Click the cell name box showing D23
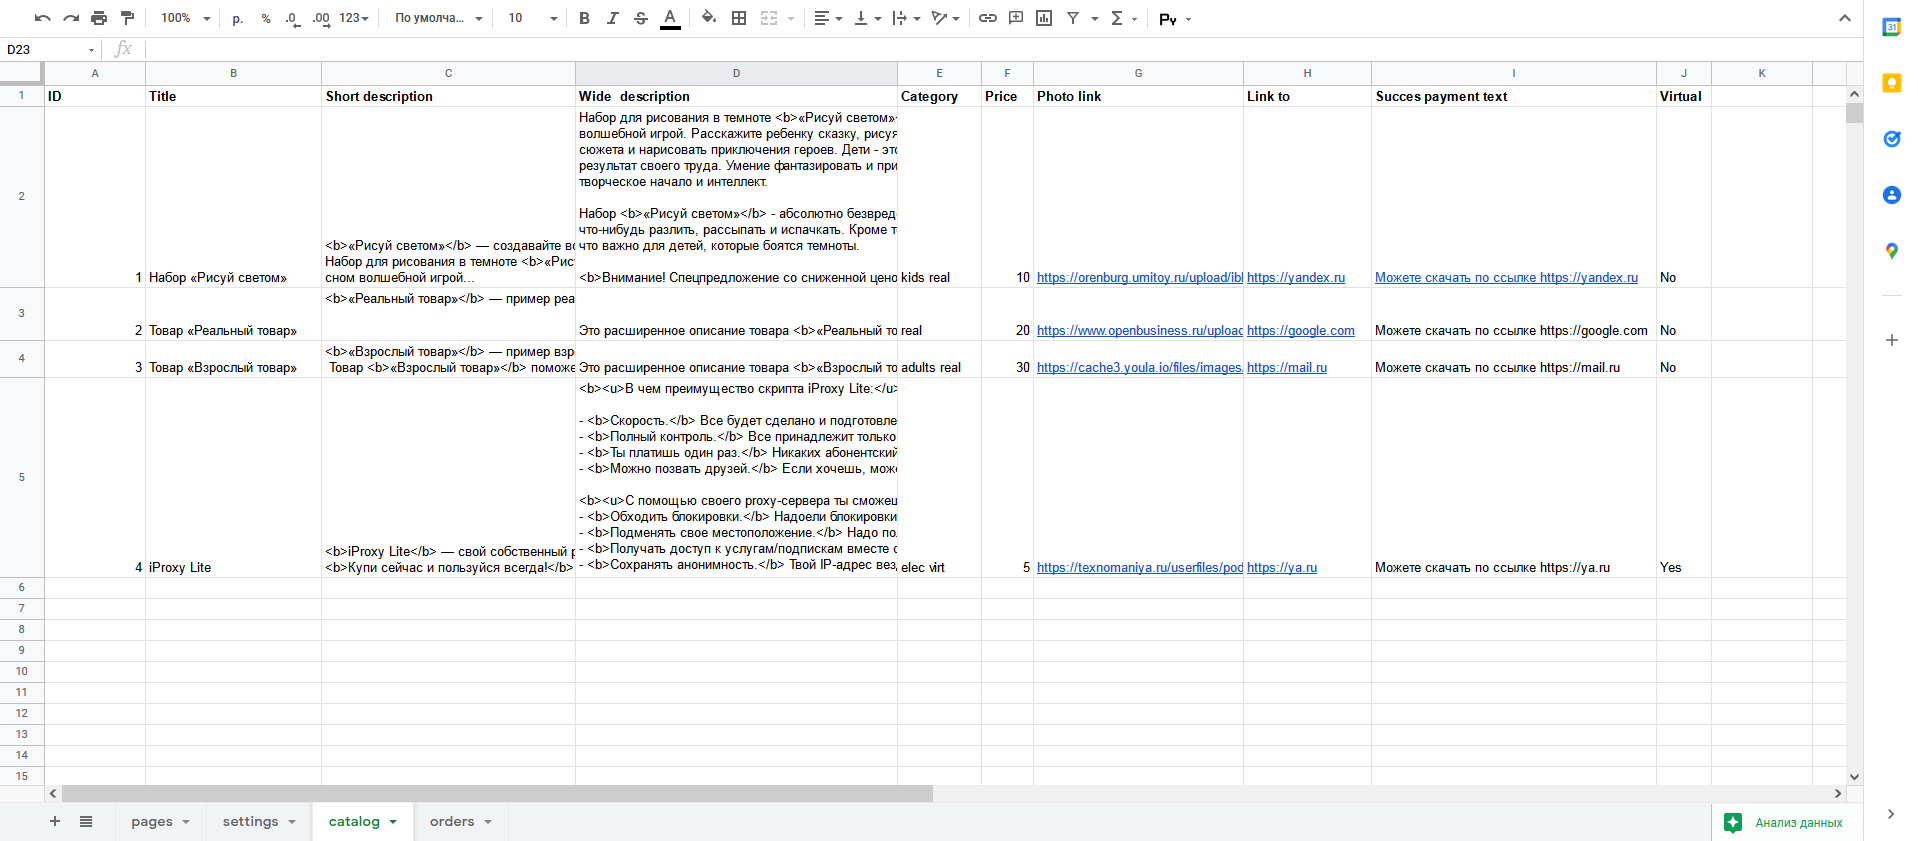1918x841 pixels. coord(45,49)
